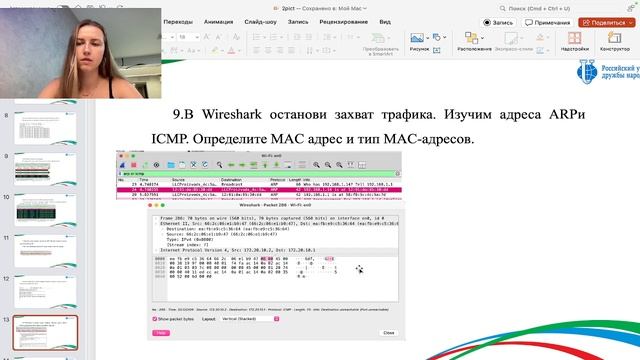Align paragraph text to the left
Viewport: 640px width, 360px height.
tap(256, 51)
